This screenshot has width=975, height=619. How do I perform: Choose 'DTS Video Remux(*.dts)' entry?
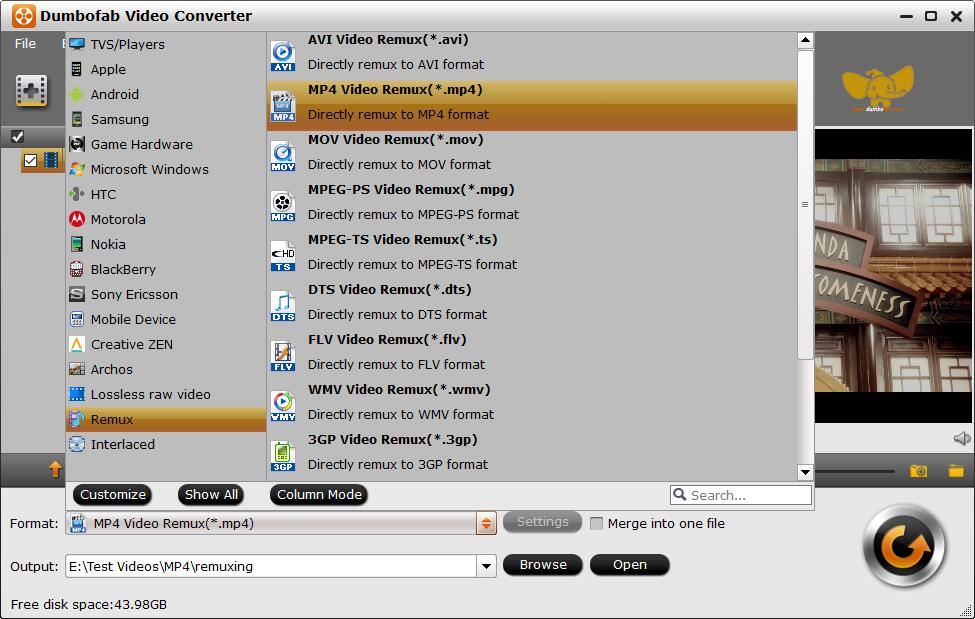[532, 306]
